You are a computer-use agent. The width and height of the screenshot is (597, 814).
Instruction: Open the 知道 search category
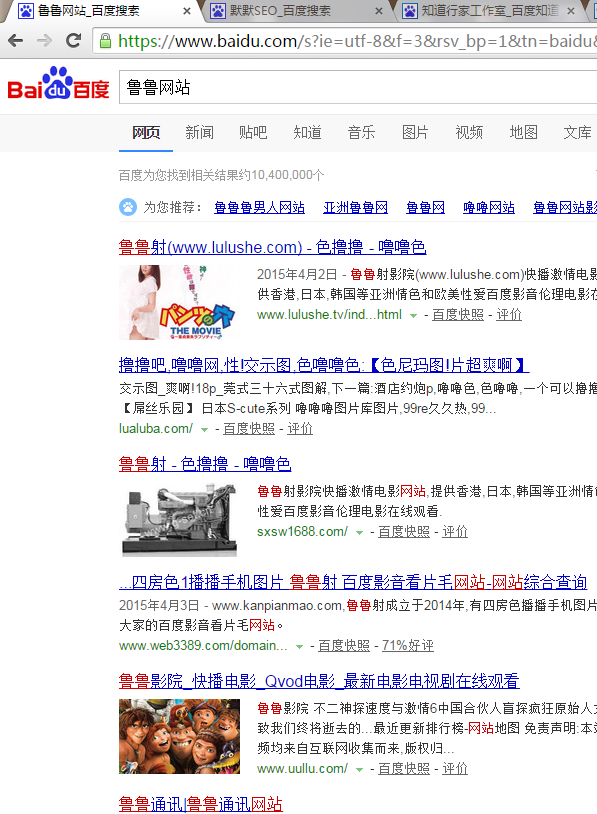307,132
